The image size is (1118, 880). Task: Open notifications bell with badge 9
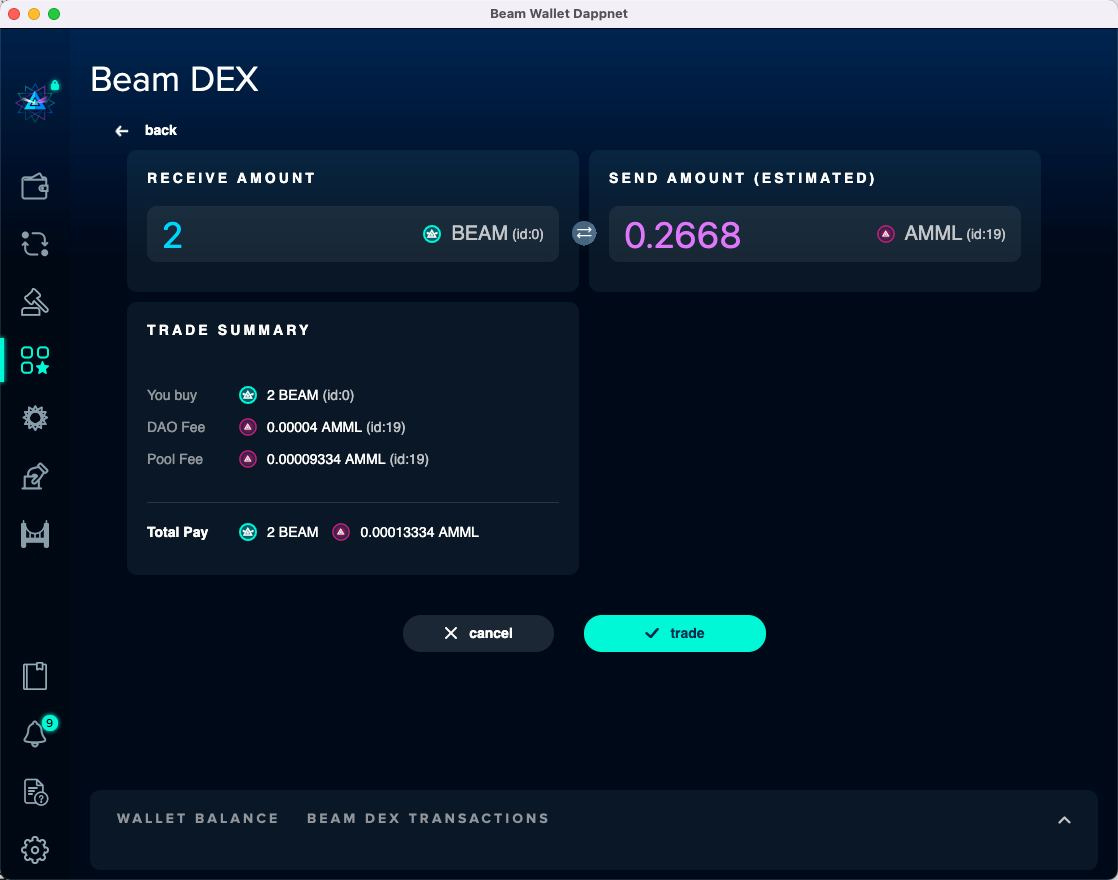[x=34, y=733]
